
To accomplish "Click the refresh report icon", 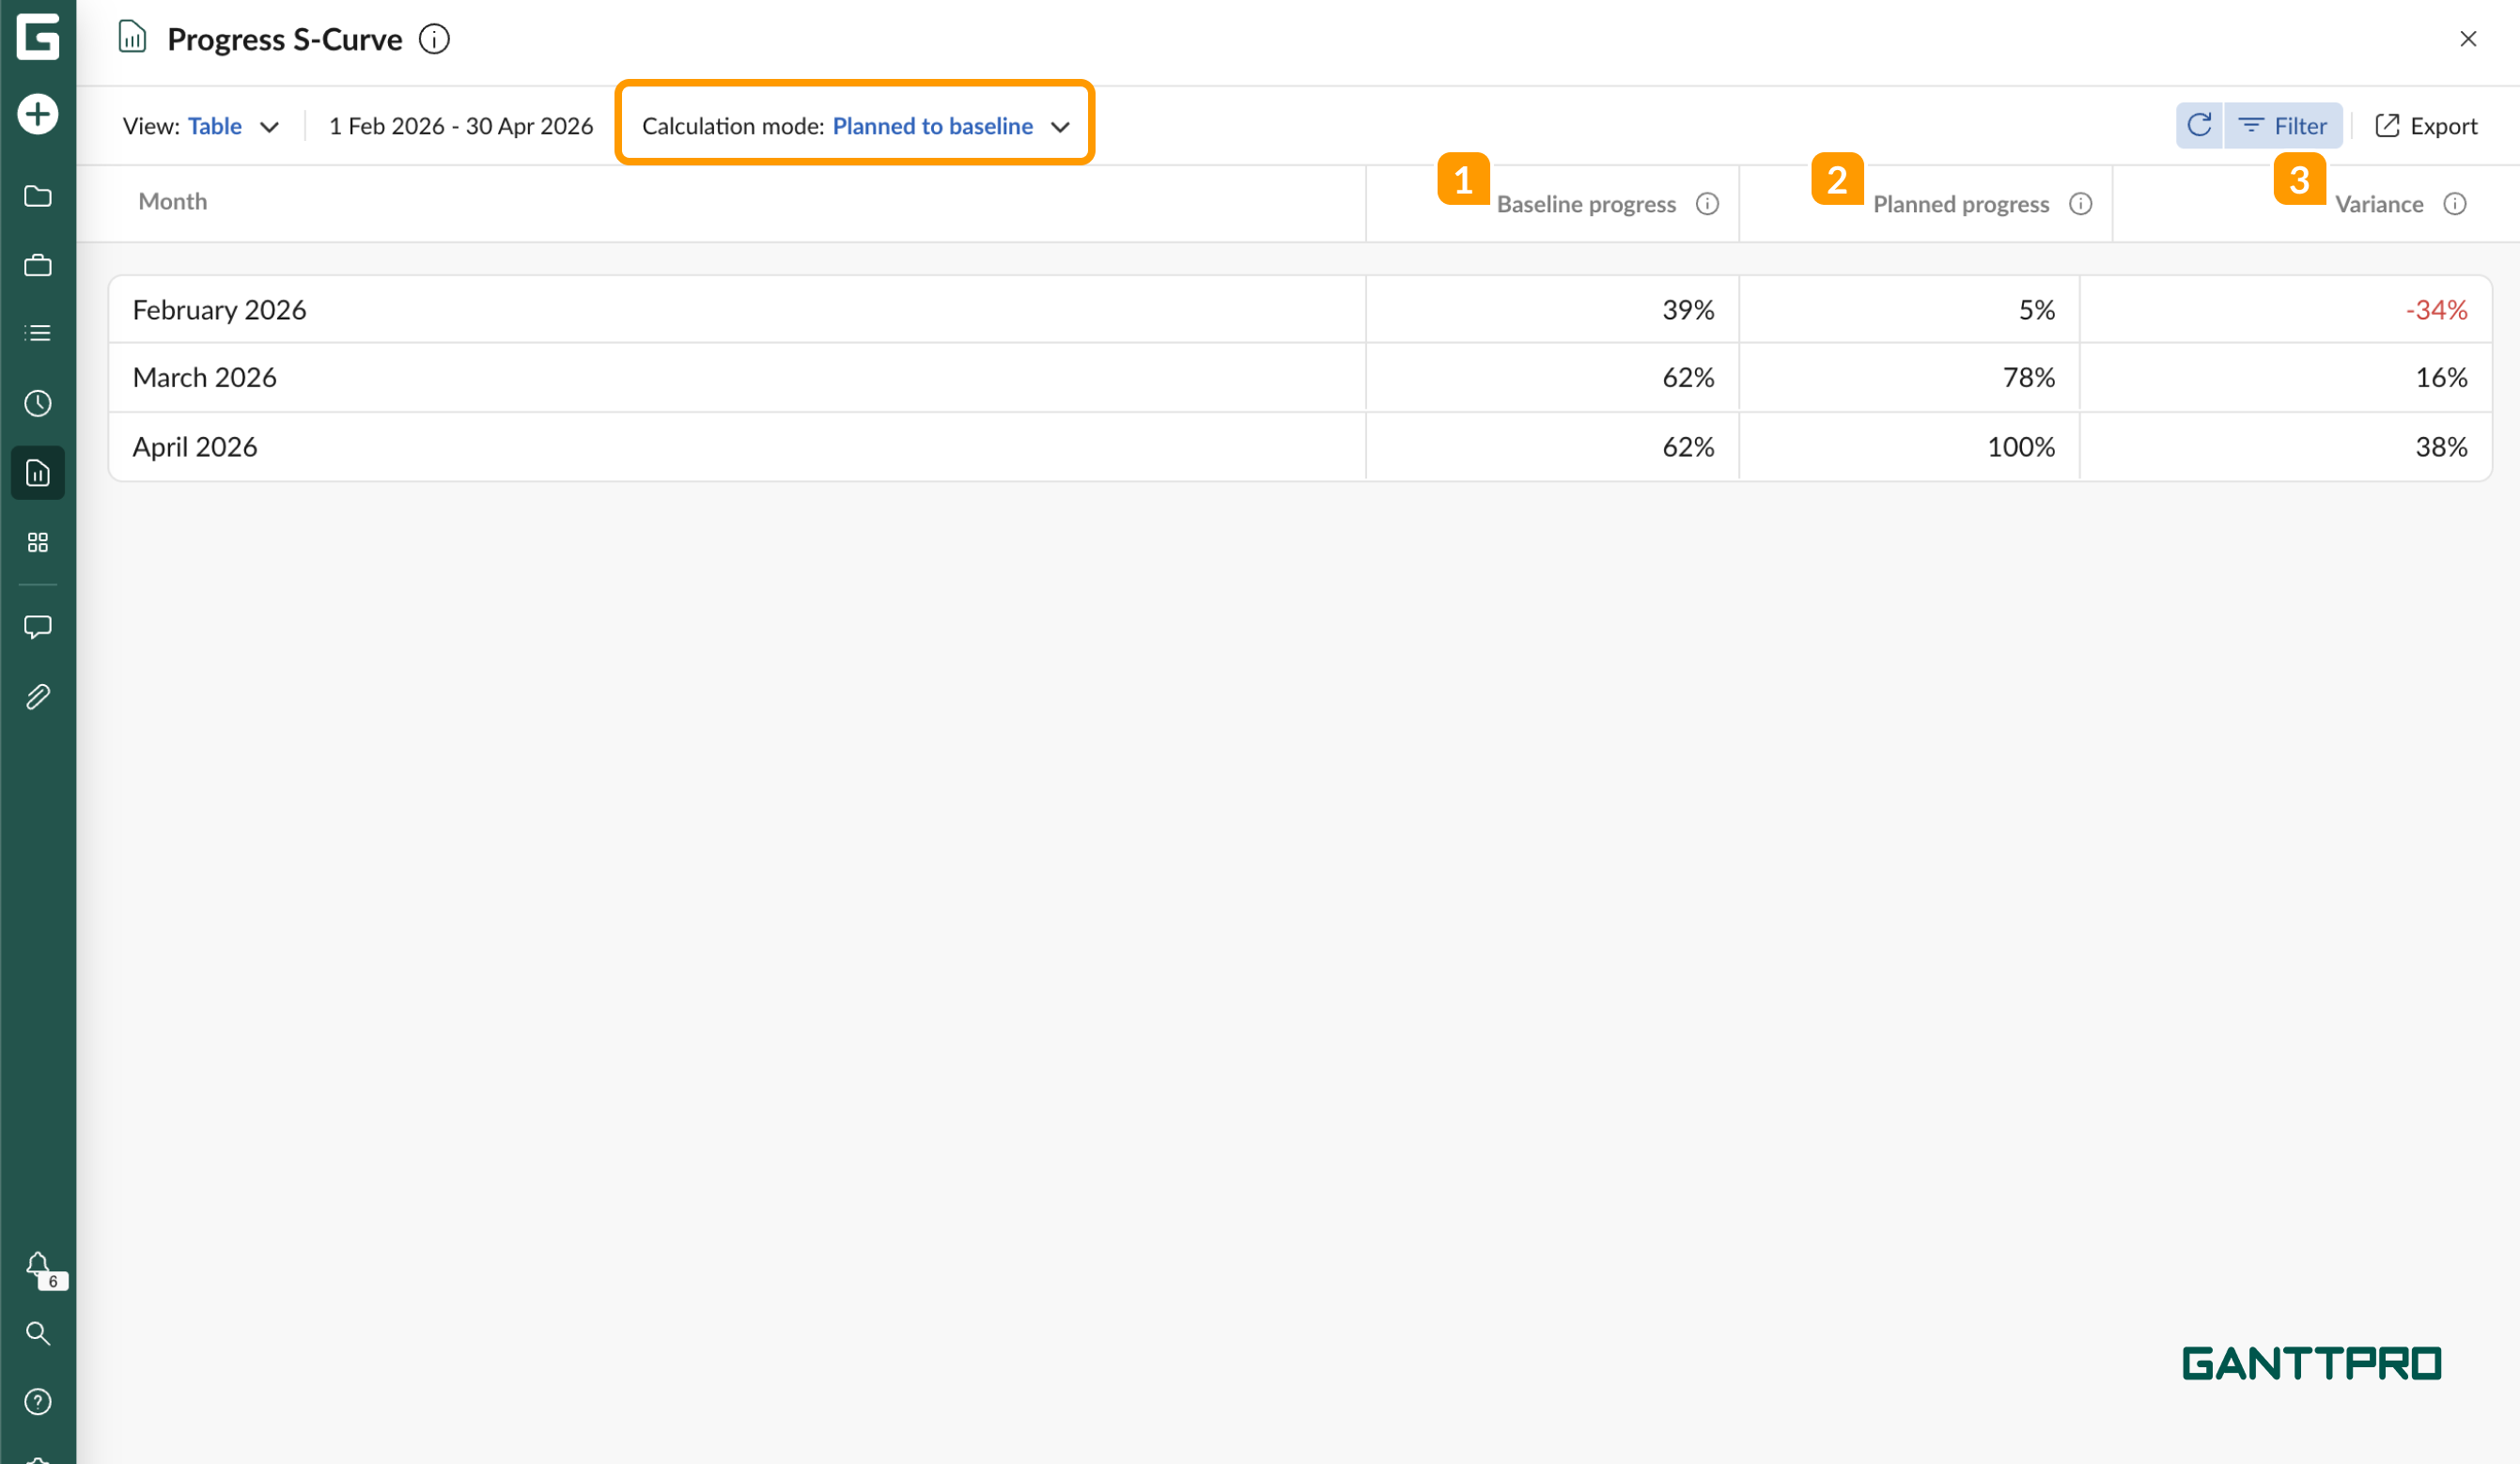I will [x=2198, y=126].
